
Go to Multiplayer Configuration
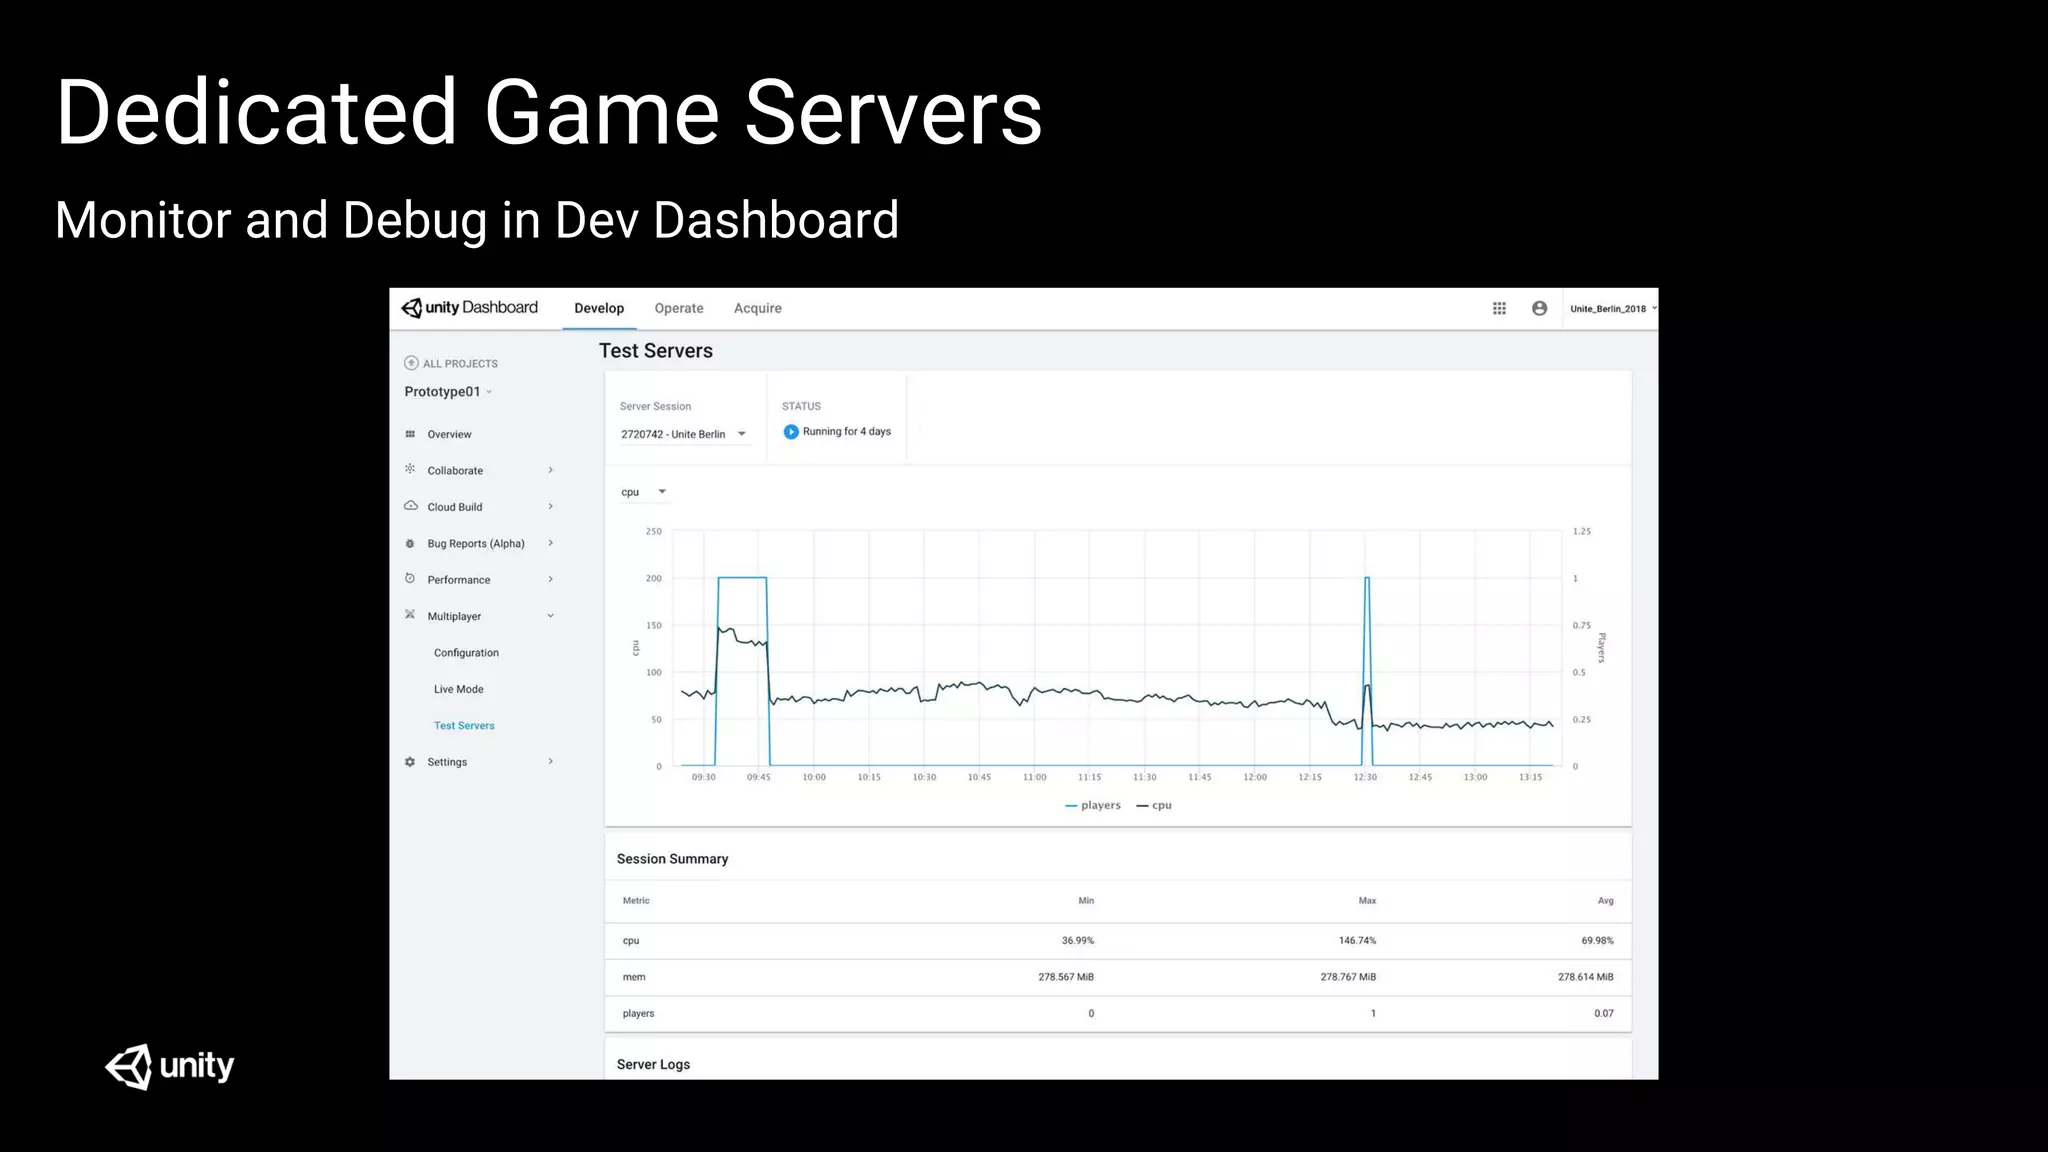[466, 653]
